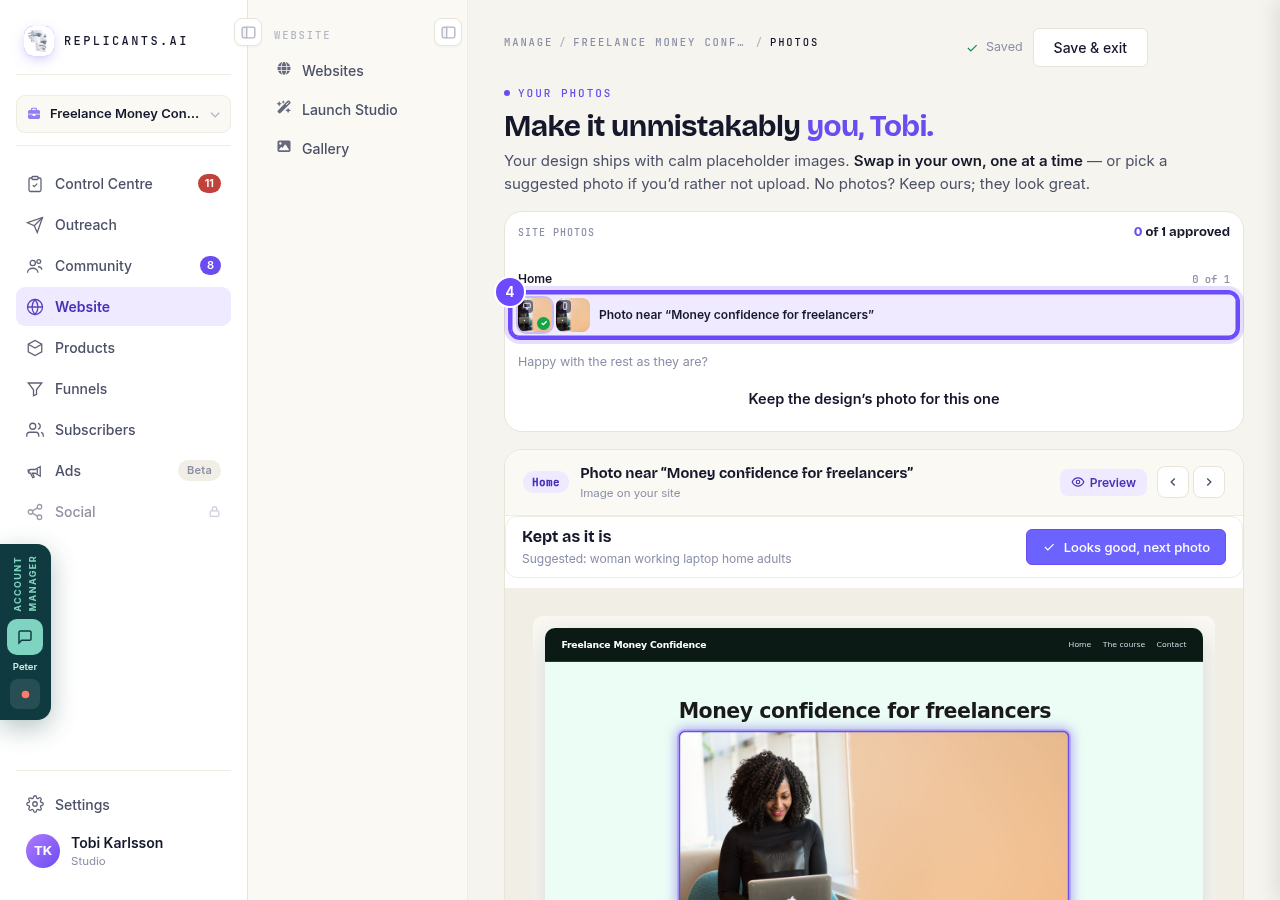Collapse the main sidebar beside the Replicants.AI logo
Screen dimensions: 1280x900
[248, 32]
